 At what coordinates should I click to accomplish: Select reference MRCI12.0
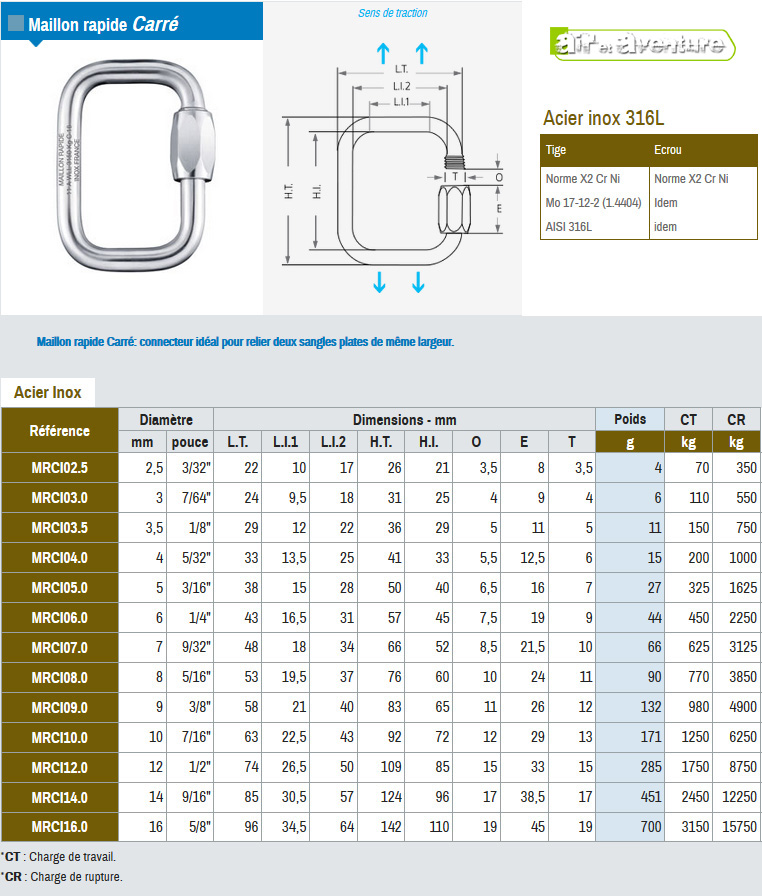coord(59,767)
